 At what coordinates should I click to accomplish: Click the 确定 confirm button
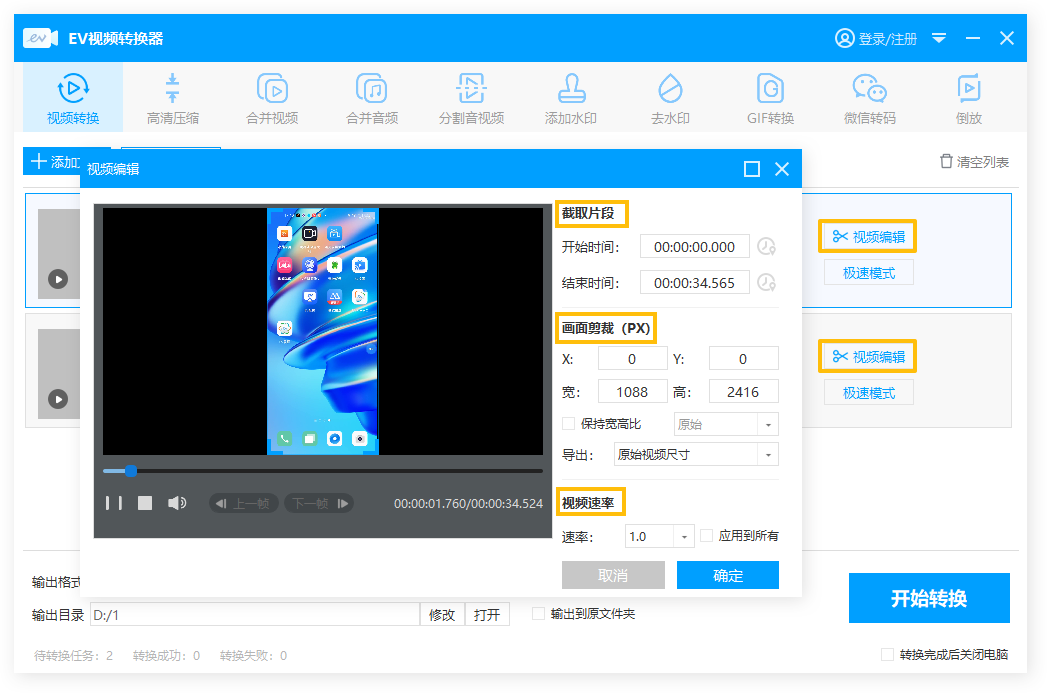click(727, 575)
